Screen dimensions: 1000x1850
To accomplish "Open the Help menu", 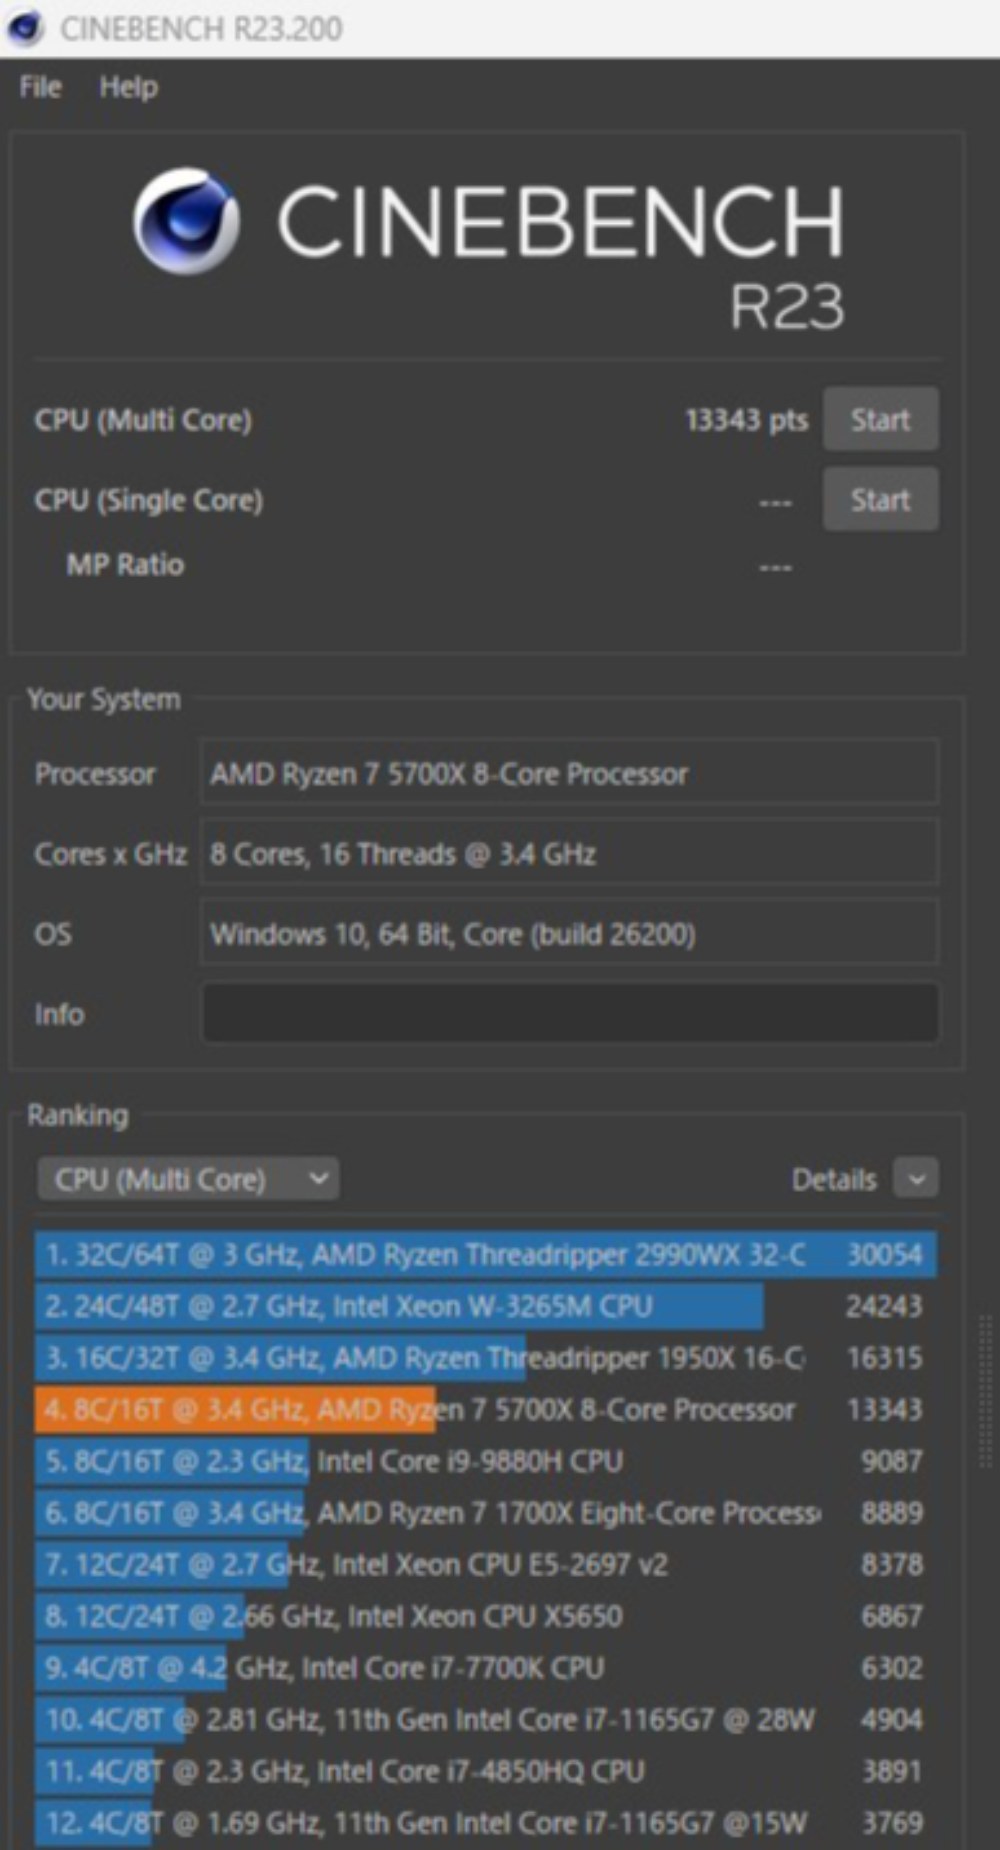I will (x=128, y=87).
